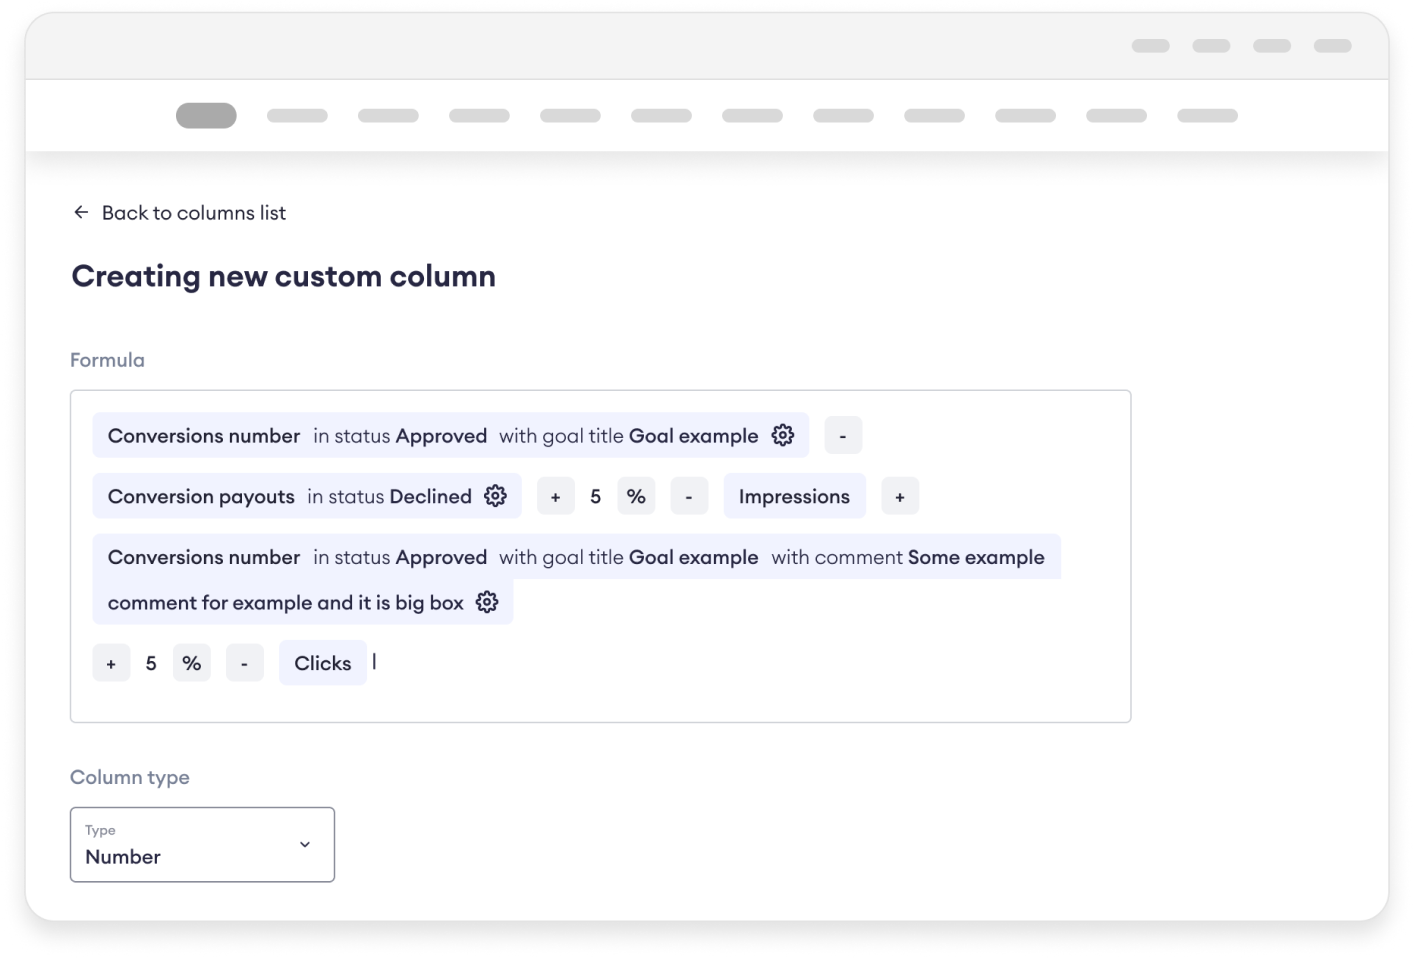Click percent sign on last formula row

192,663
